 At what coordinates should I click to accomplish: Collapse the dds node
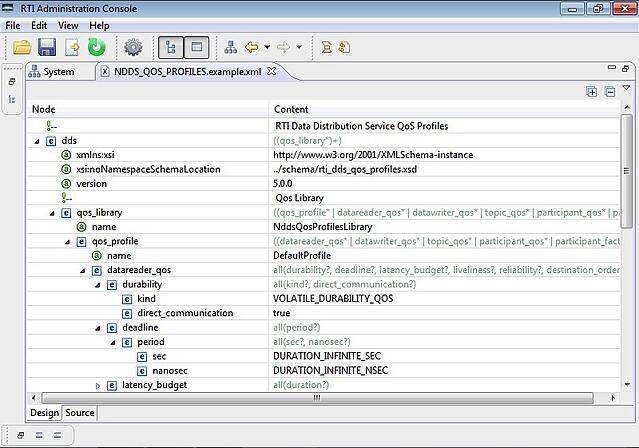(x=37, y=141)
